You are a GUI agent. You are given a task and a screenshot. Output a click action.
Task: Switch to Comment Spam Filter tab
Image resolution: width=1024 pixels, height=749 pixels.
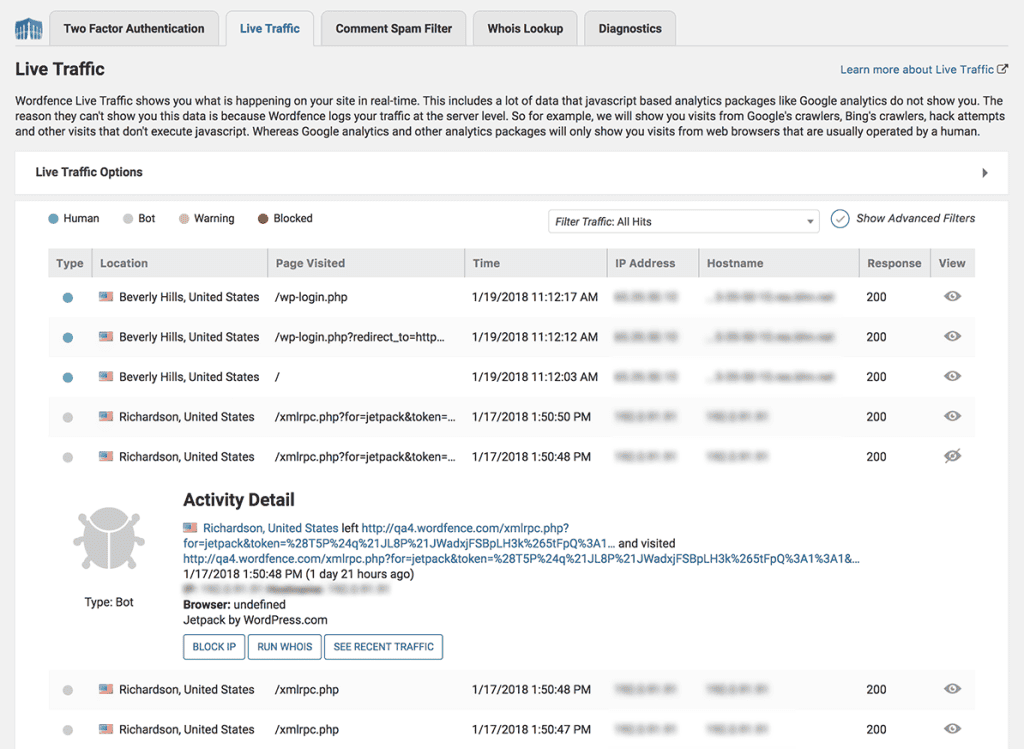point(394,29)
